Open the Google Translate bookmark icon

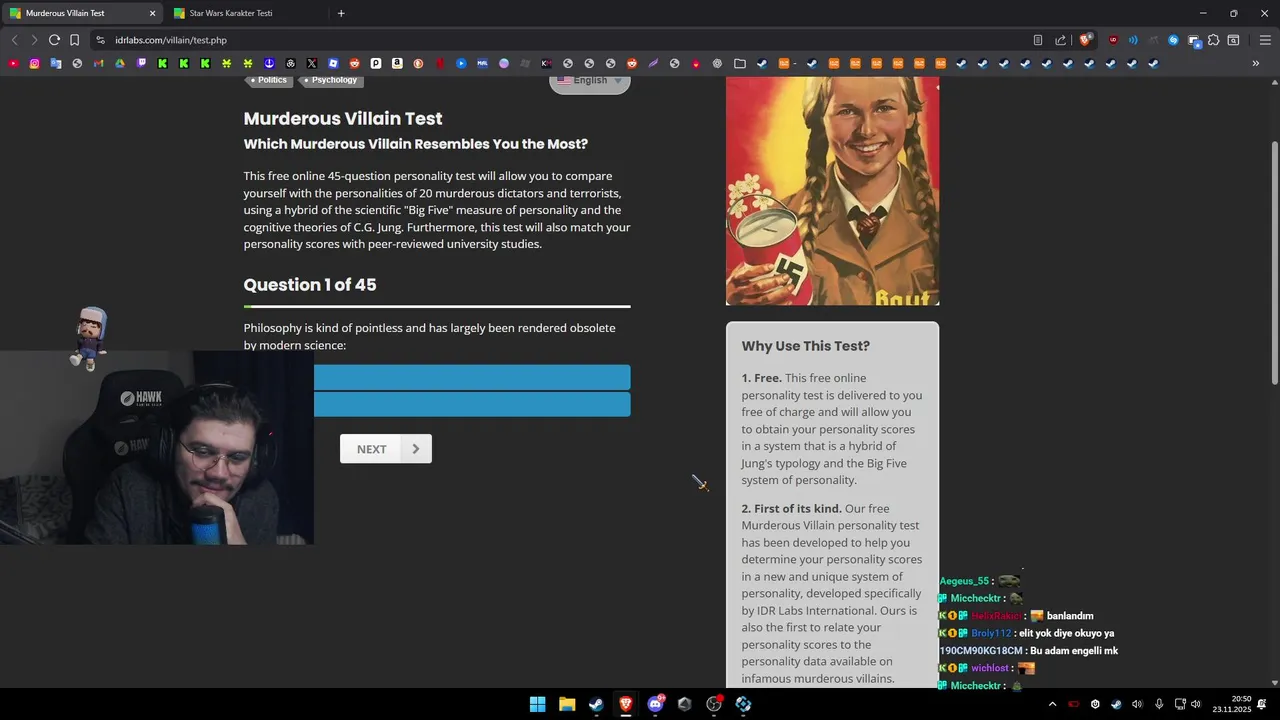55,63
